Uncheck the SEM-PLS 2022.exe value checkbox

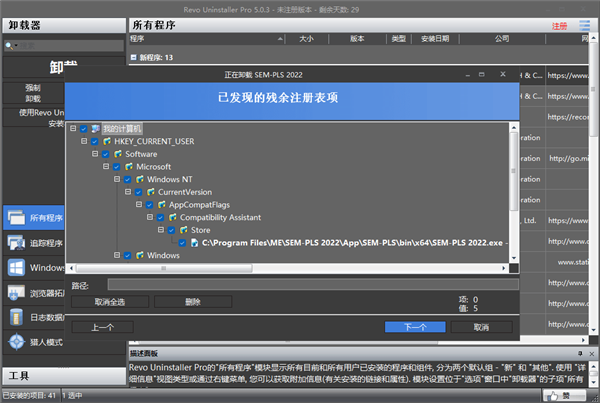coord(183,243)
